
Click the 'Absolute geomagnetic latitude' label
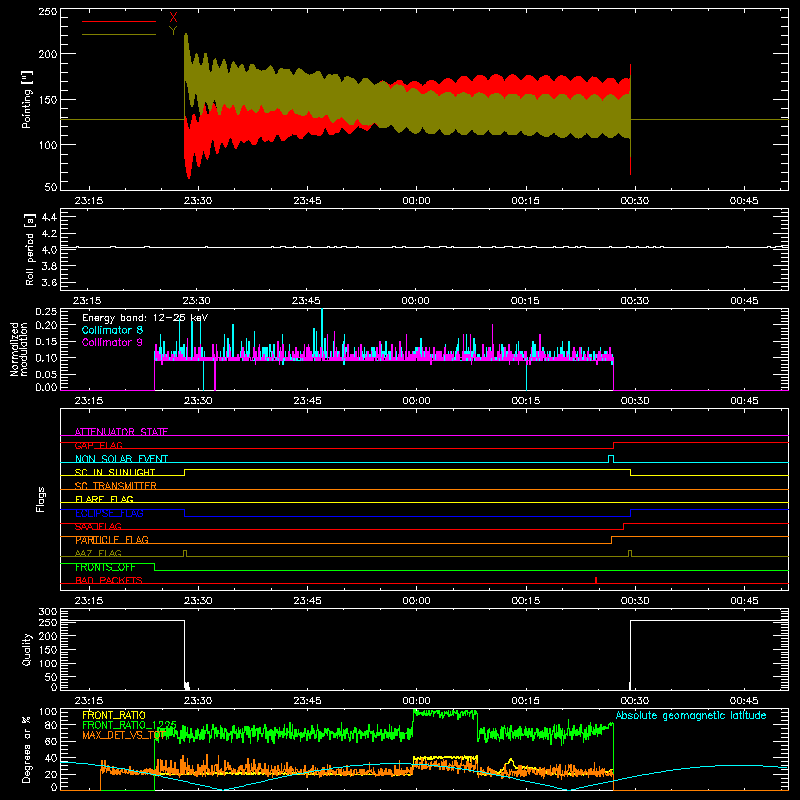click(691, 715)
